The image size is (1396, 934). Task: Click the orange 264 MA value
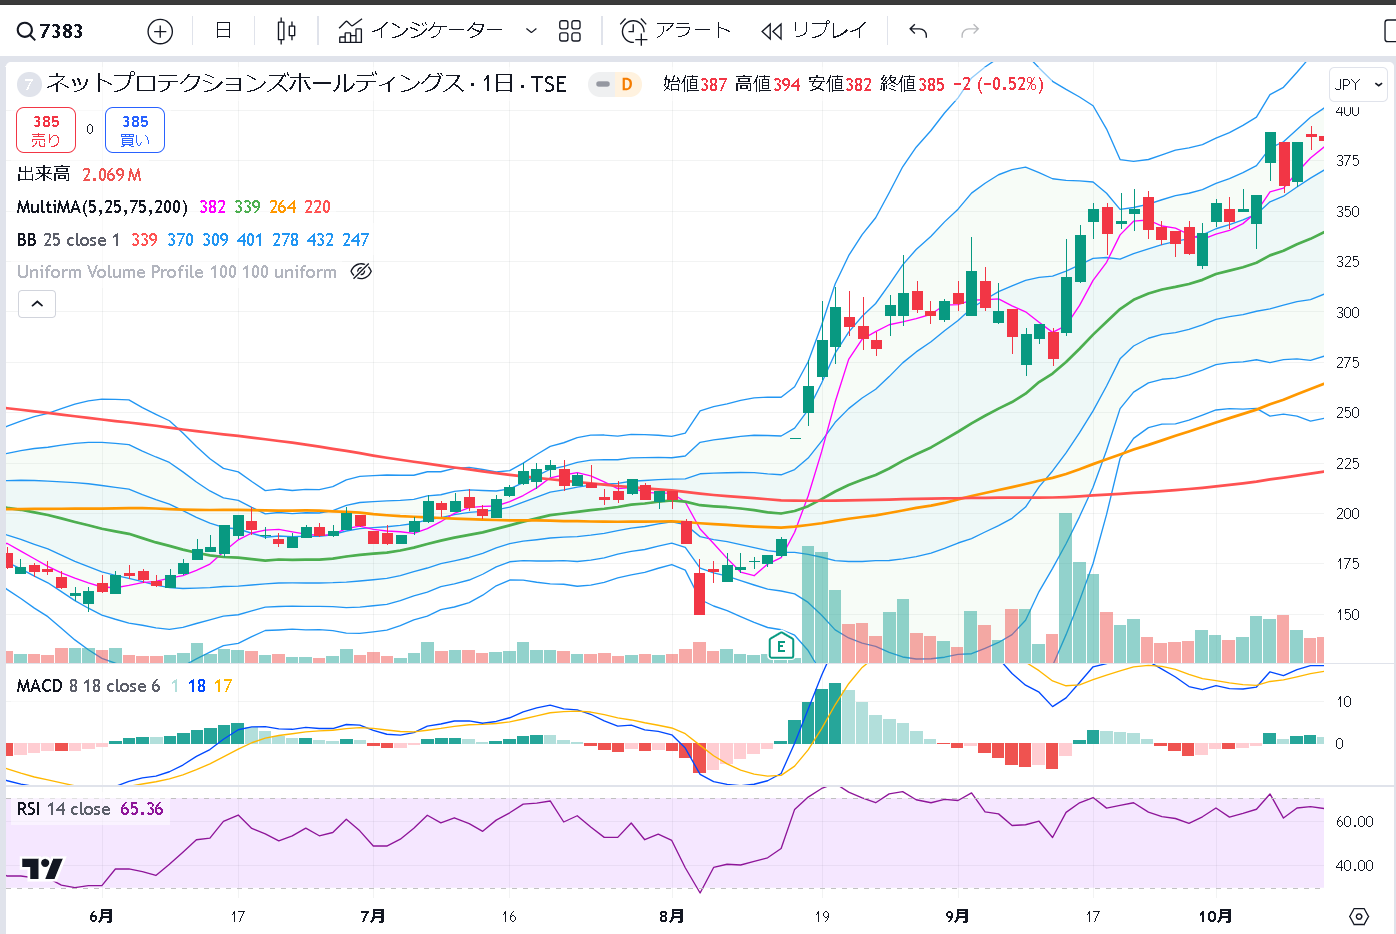(283, 207)
